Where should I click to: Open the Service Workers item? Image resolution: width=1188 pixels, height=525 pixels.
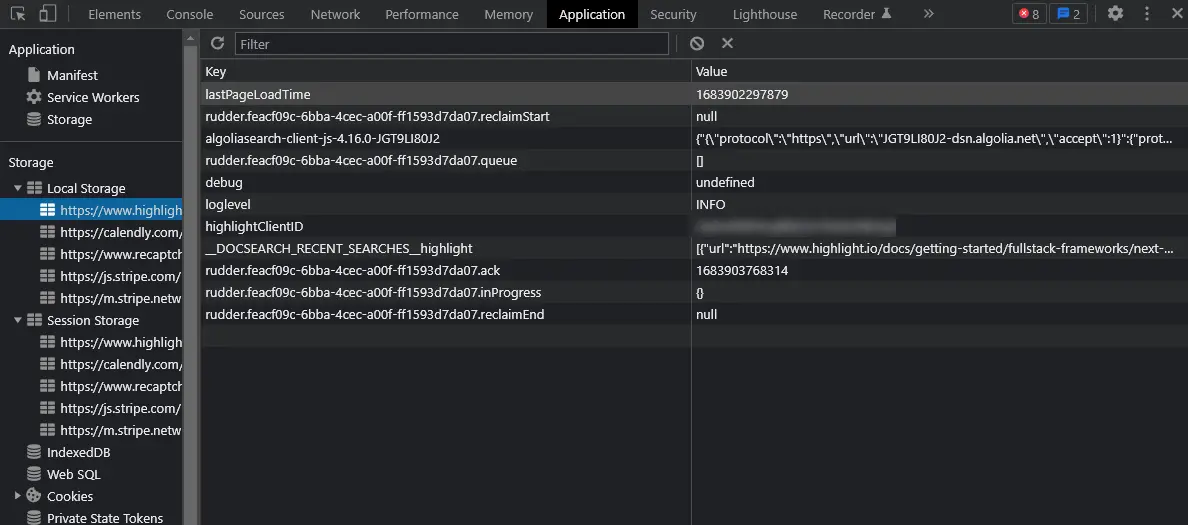tap(92, 97)
